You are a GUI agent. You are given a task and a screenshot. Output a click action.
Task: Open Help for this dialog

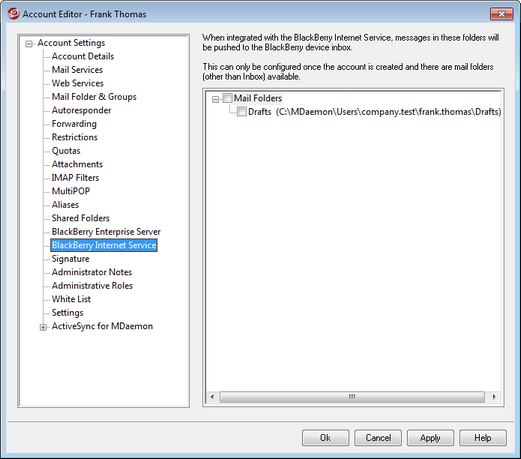pyautogui.click(x=483, y=438)
